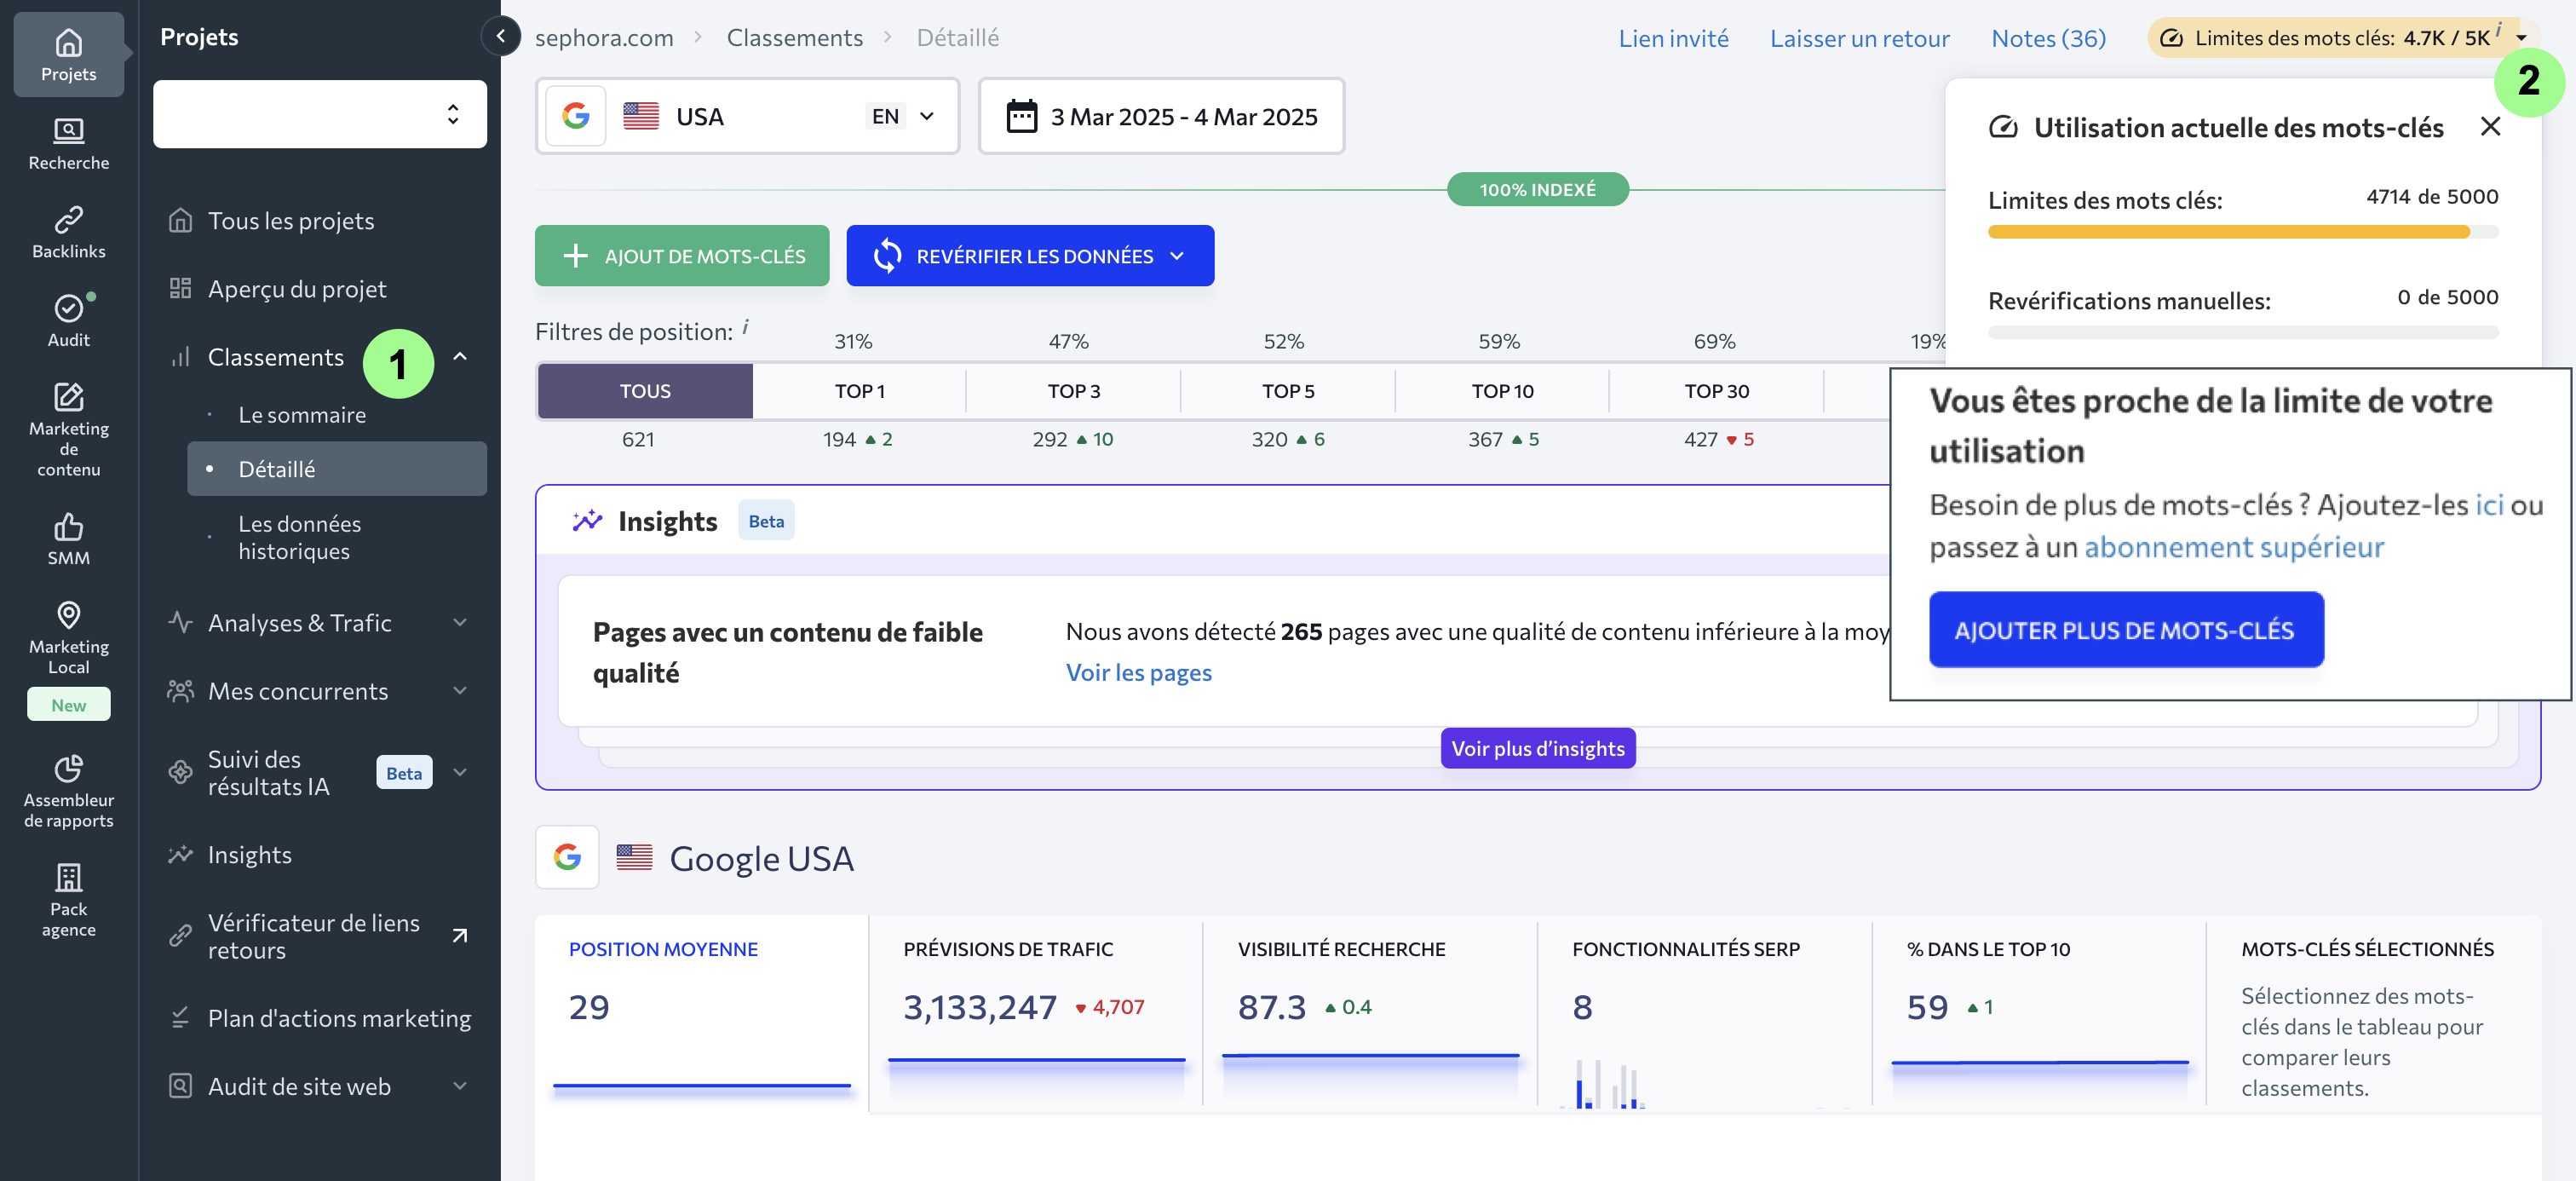Select the TOP 30 position filter
The width and height of the screenshot is (2576, 1181).
pyautogui.click(x=1717, y=391)
